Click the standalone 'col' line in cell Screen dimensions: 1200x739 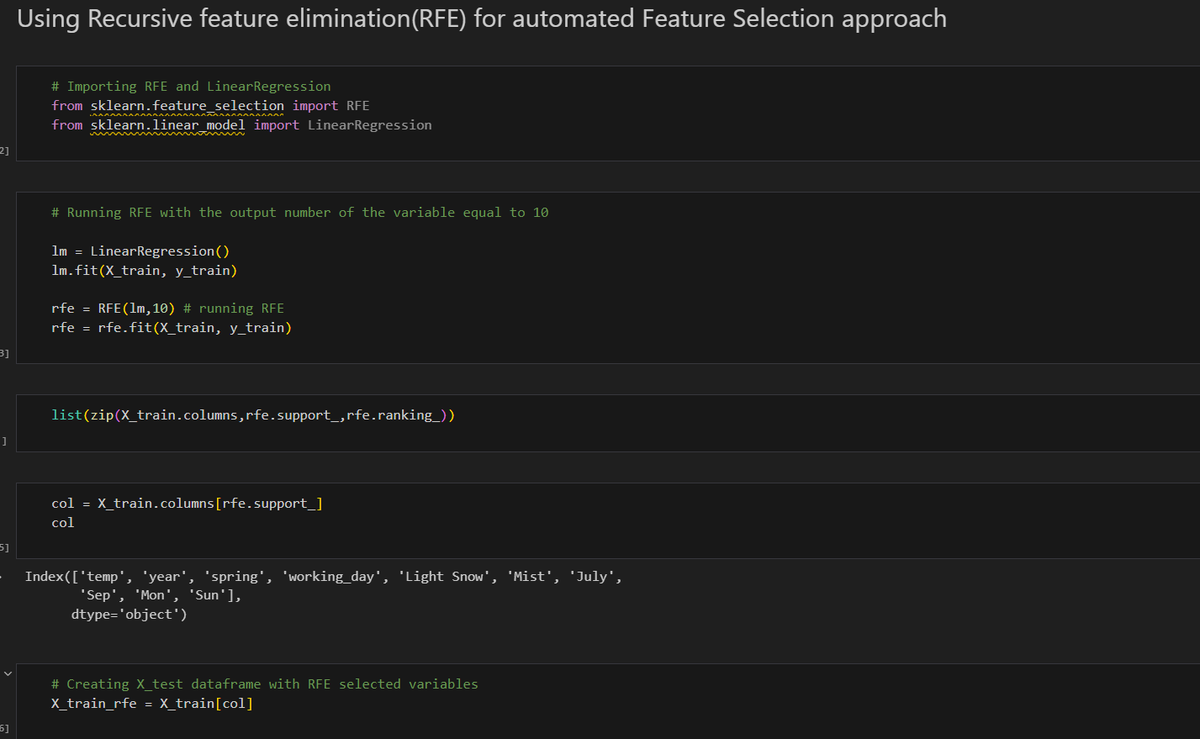pyautogui.click(x=63, y=522)
